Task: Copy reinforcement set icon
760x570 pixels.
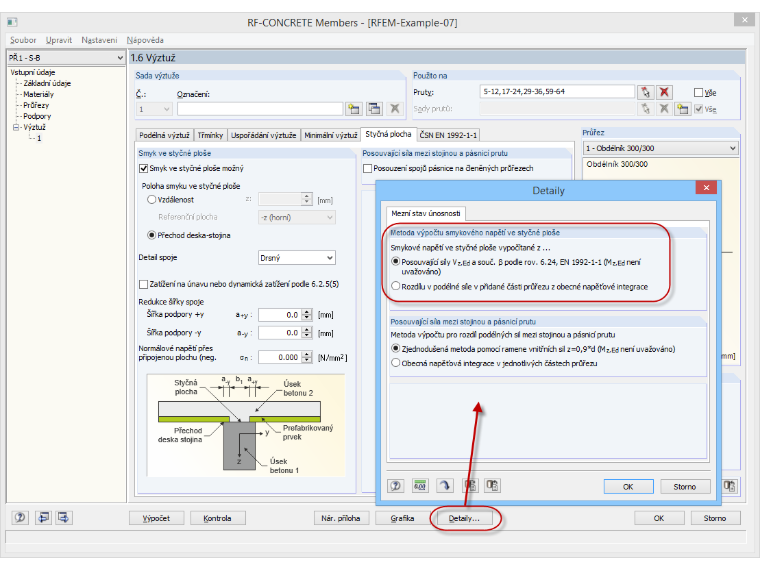Action: [374, 109]
